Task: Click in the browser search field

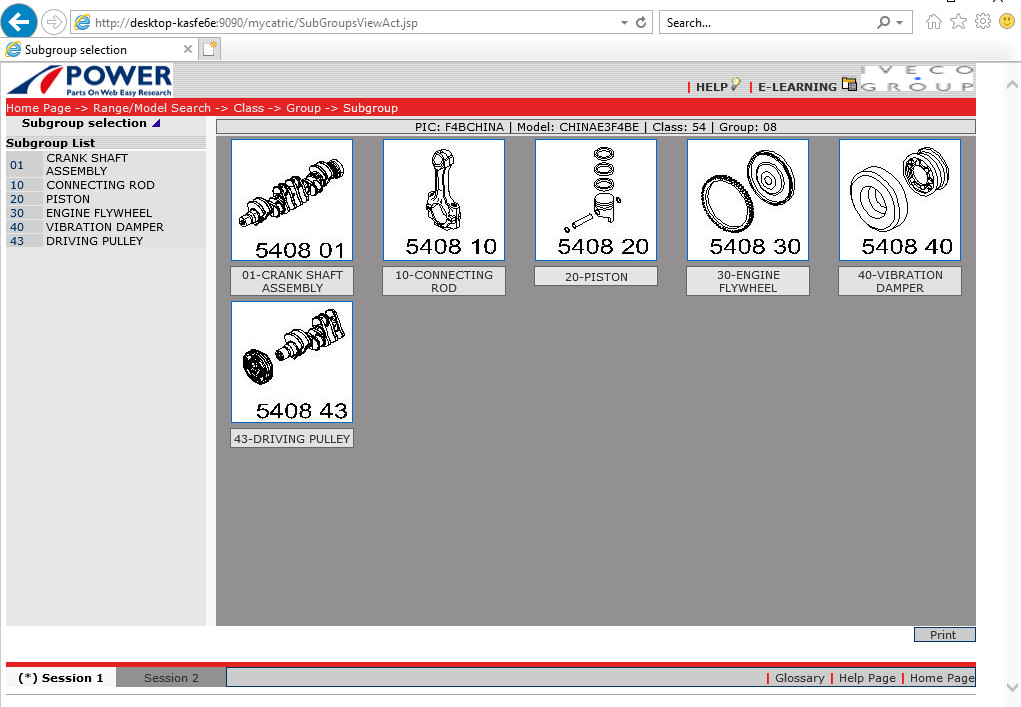Action: click(x=765, y=22)
